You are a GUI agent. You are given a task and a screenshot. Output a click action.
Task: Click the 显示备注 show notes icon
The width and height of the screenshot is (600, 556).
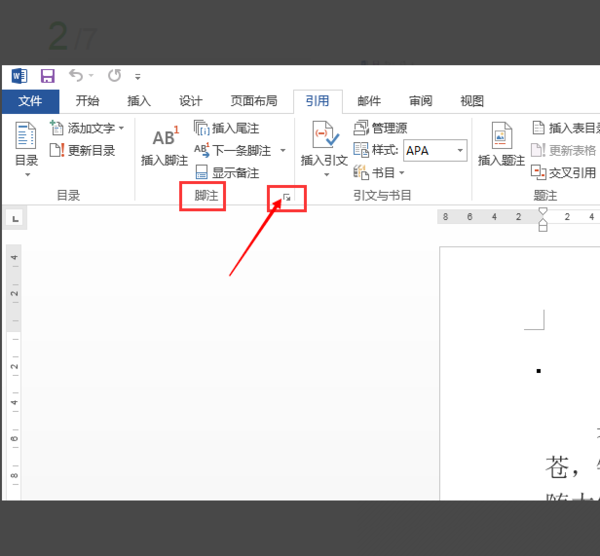pyautogui.click(x=201, y=172)
